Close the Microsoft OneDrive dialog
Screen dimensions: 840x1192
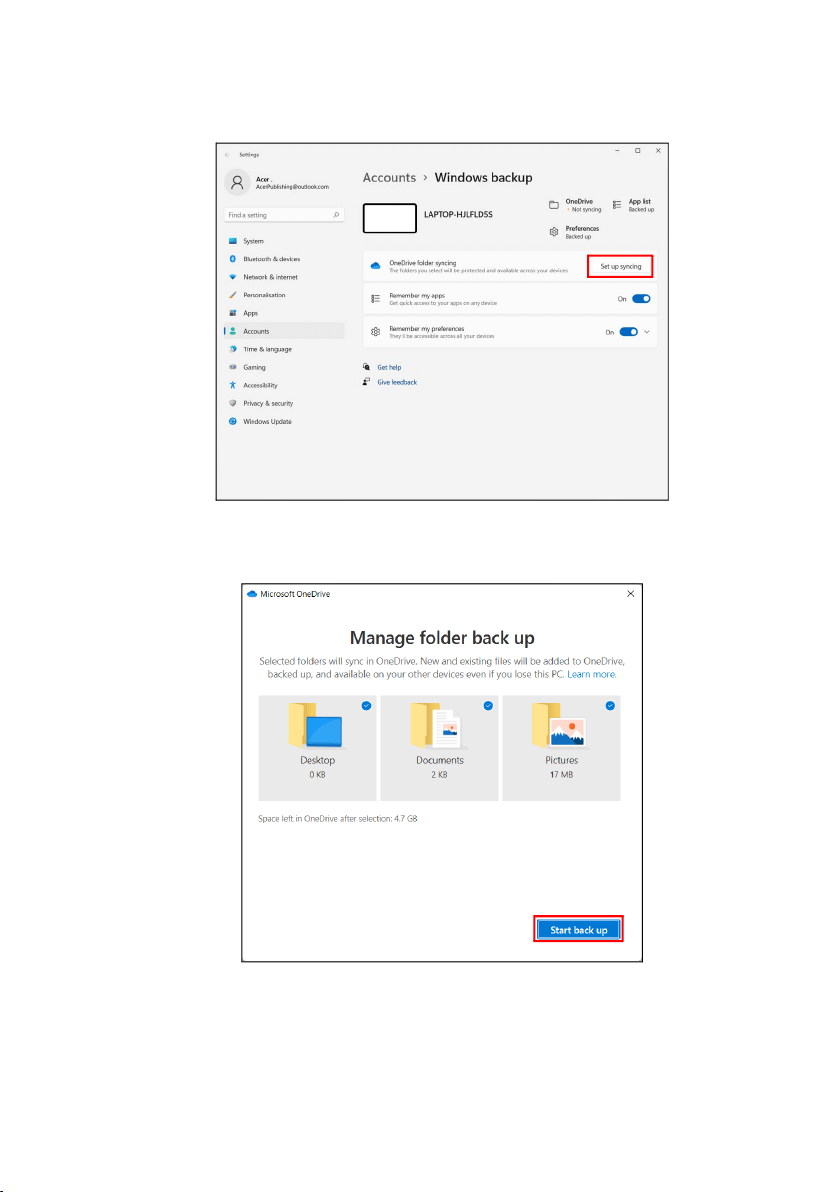coord(630,594)
